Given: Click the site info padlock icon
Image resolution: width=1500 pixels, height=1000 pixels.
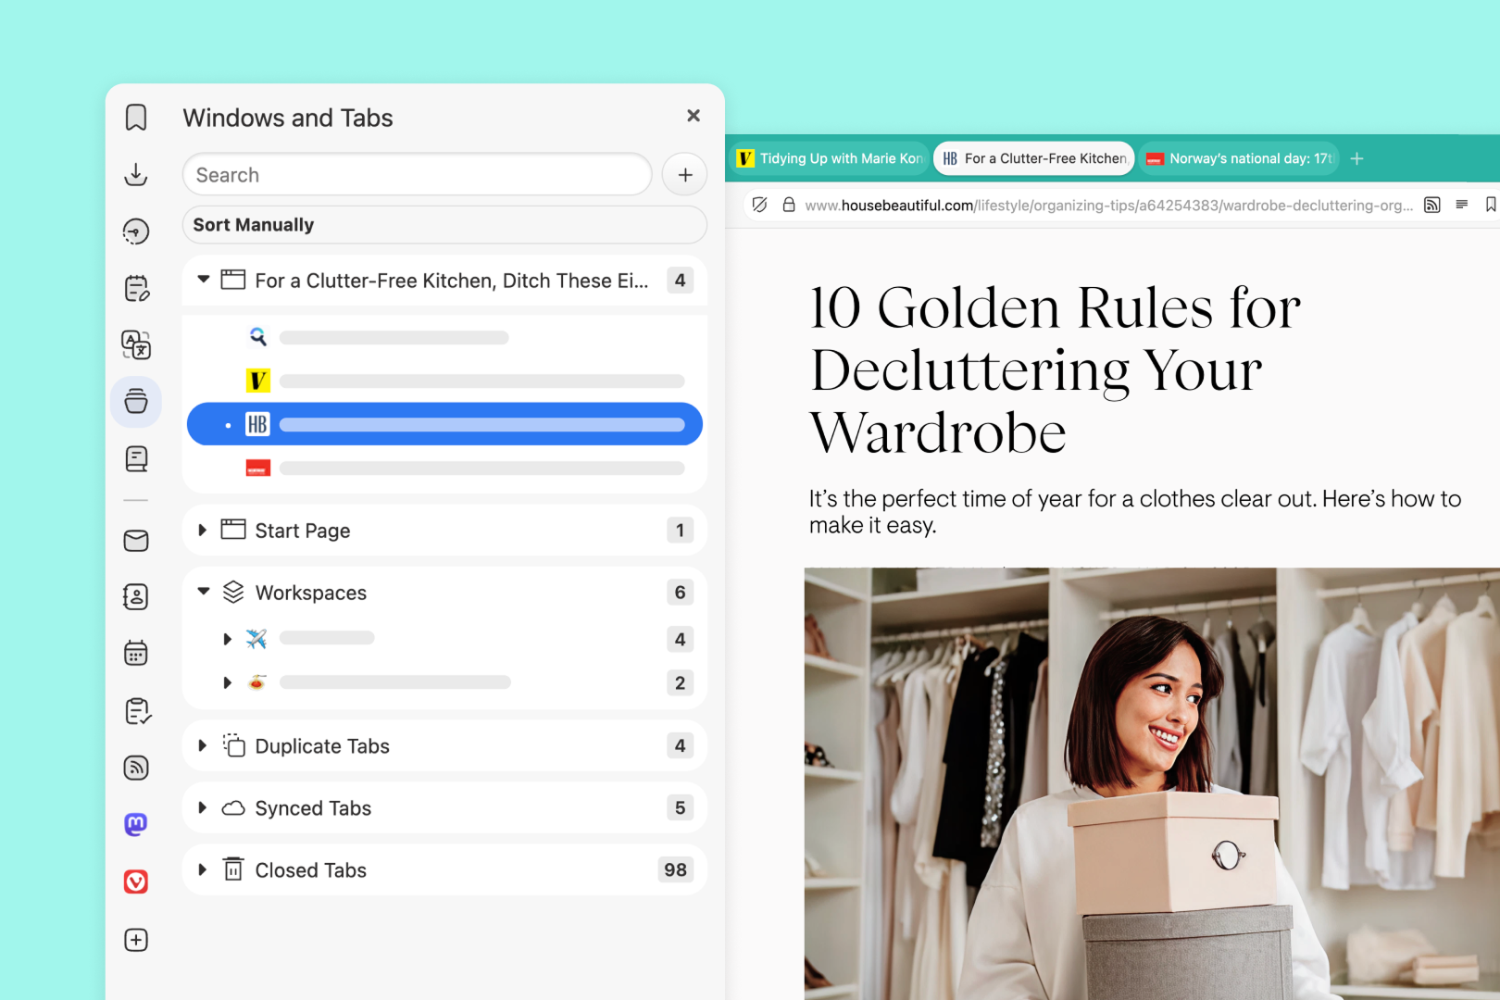Looking at the screenshot, I should [x=789, y=205].
